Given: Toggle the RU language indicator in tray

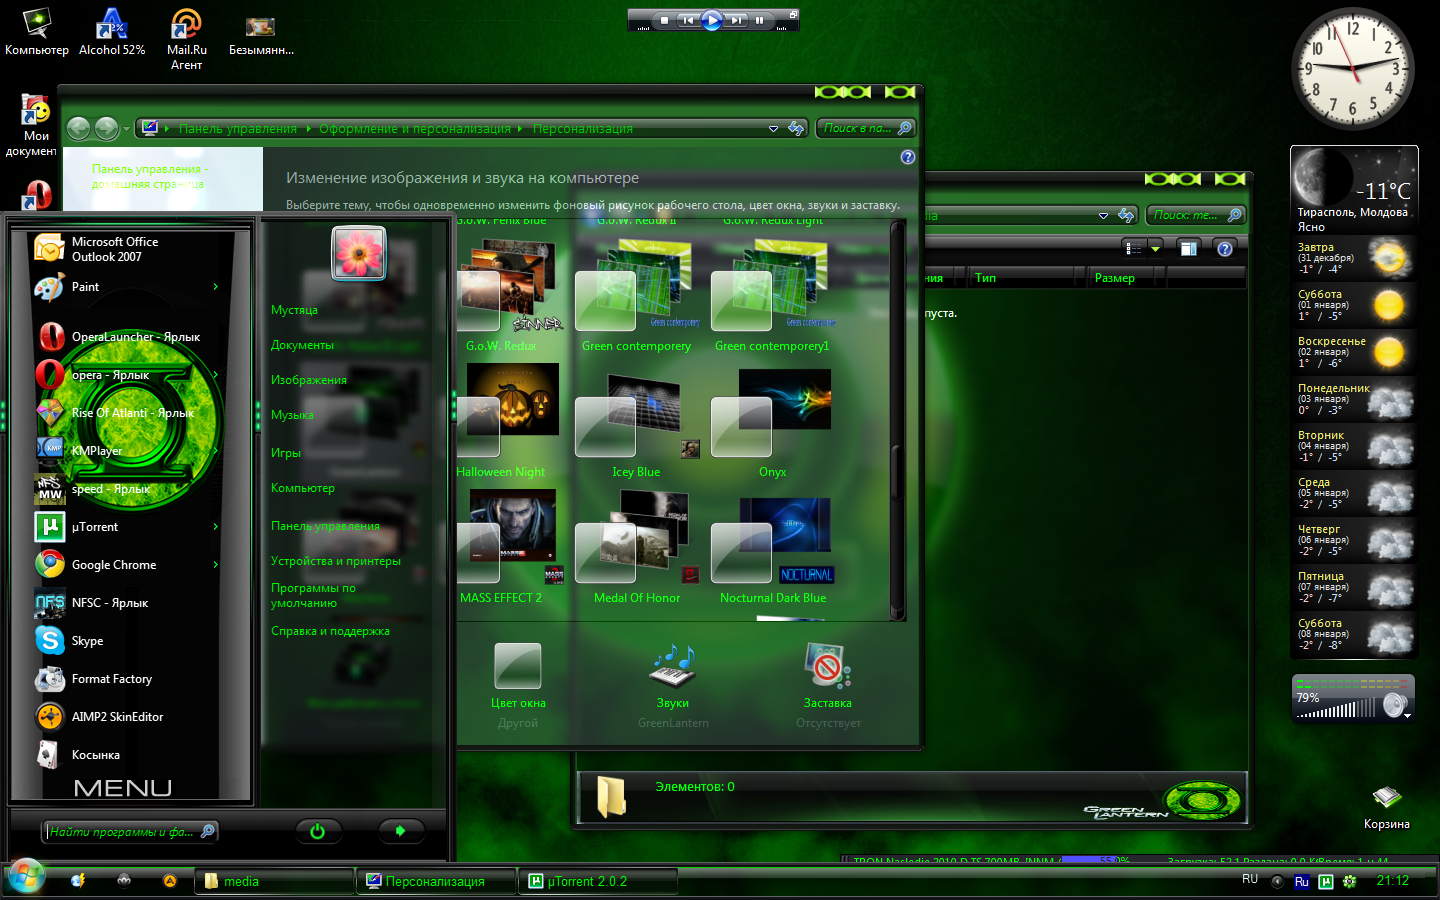Looking at the screenshot, I should point(1250,879).
